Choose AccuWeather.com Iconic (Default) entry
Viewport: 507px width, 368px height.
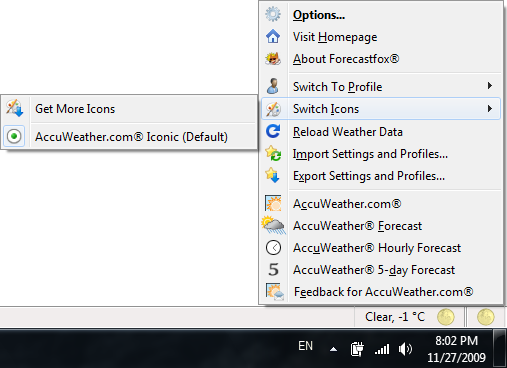(x=130, y=136)
